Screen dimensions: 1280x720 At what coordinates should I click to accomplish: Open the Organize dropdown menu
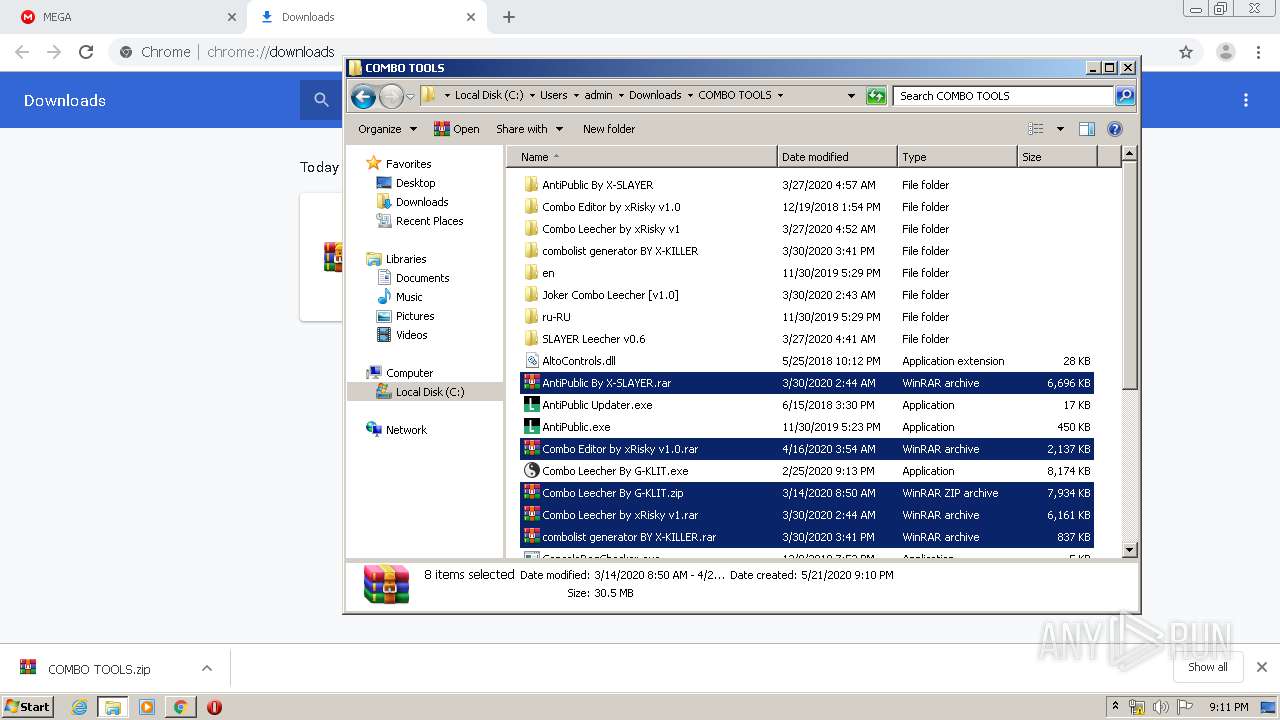pyautogui.click(x=387, y=129)
